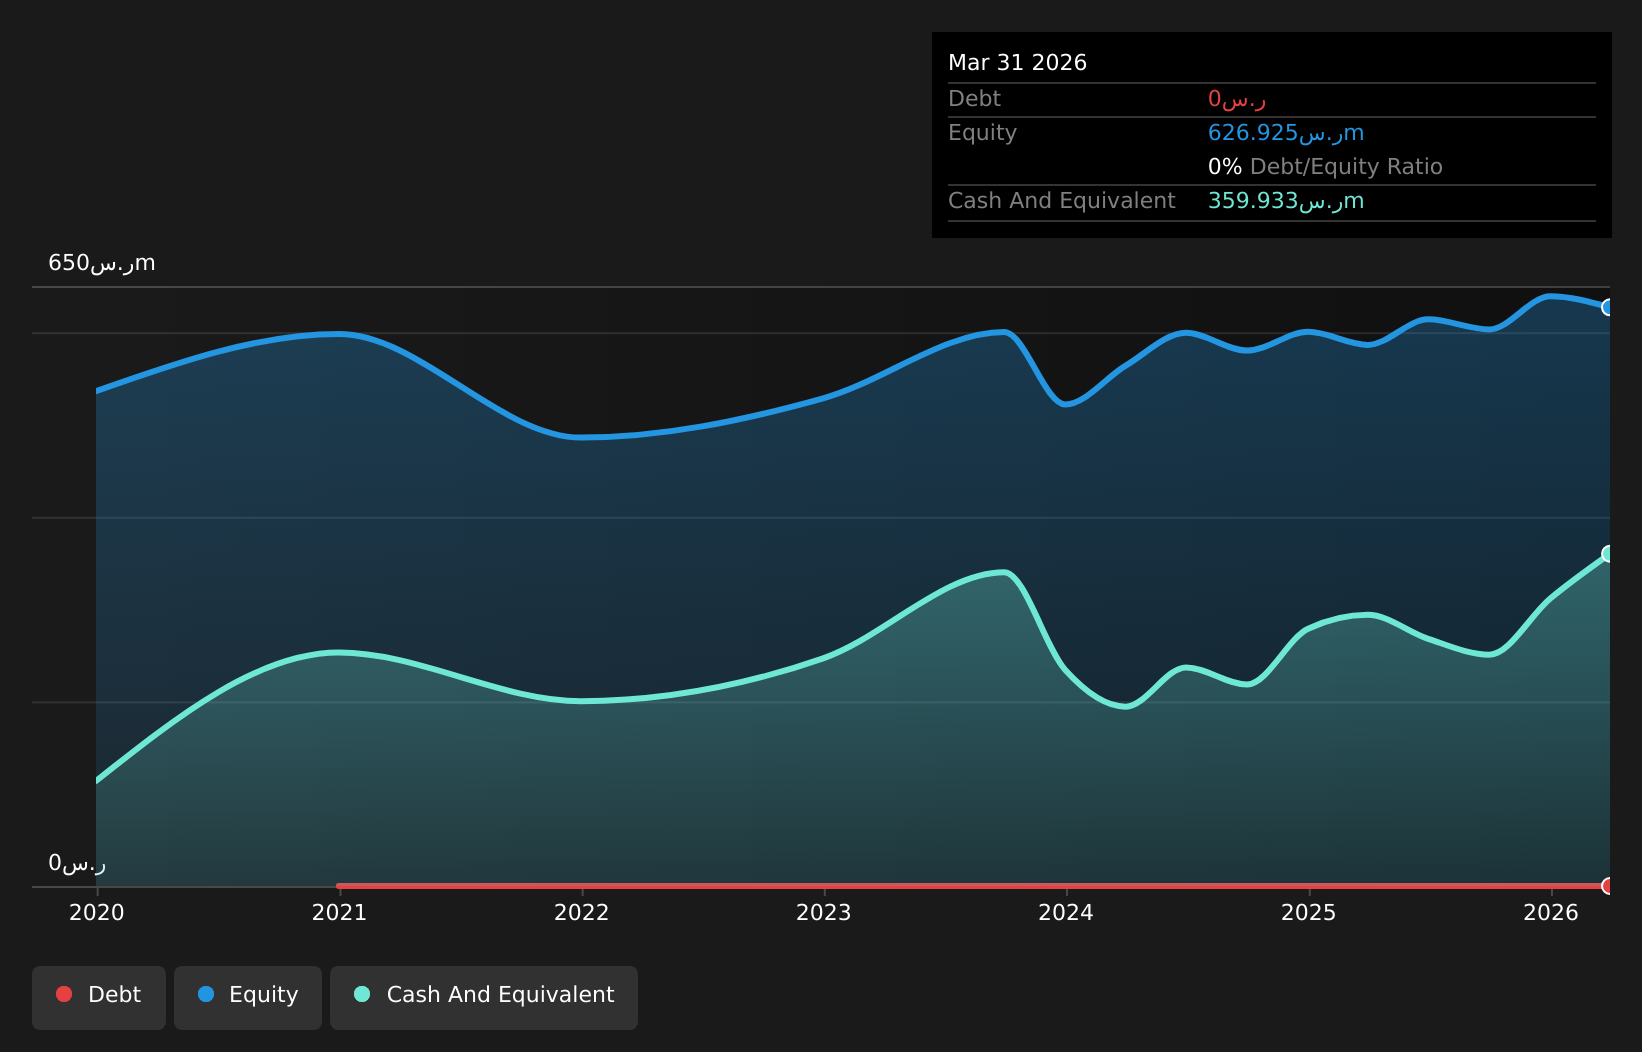Click the Mar 31 2026 tooltip date
Viewport: 1642px width, 1052px height.
pyautogui.click(x=1017, y=63)
